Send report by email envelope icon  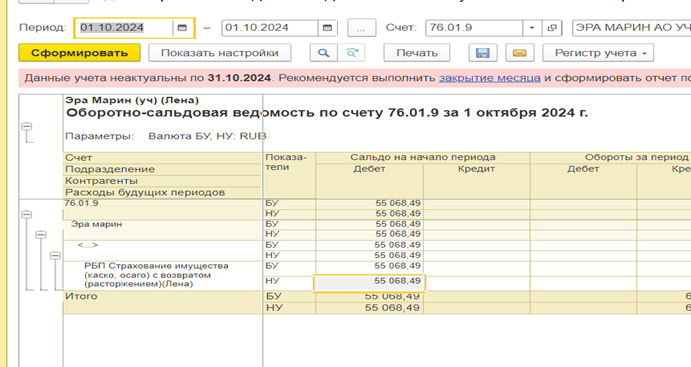[x=520, y=53]
